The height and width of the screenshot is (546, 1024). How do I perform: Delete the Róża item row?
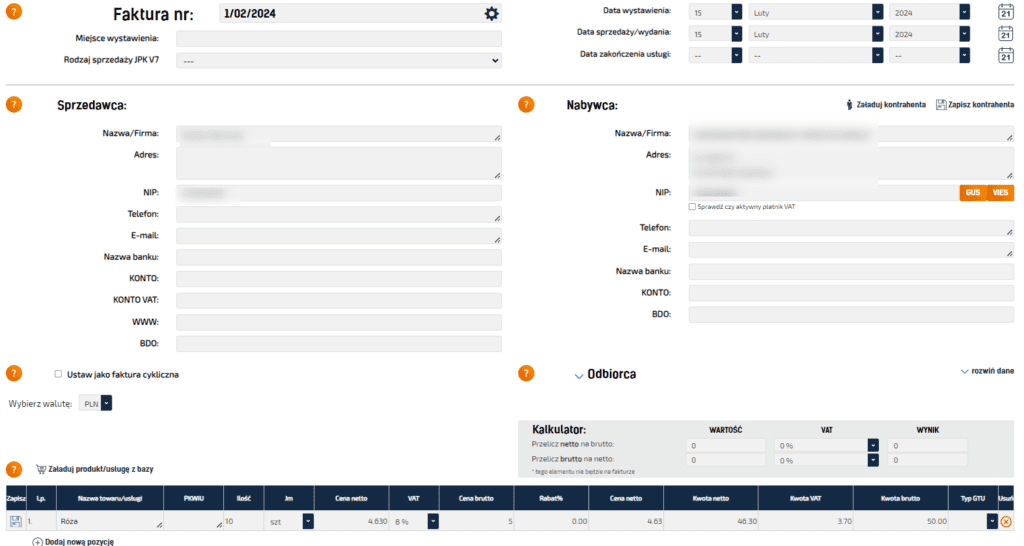click(1006, 521)
